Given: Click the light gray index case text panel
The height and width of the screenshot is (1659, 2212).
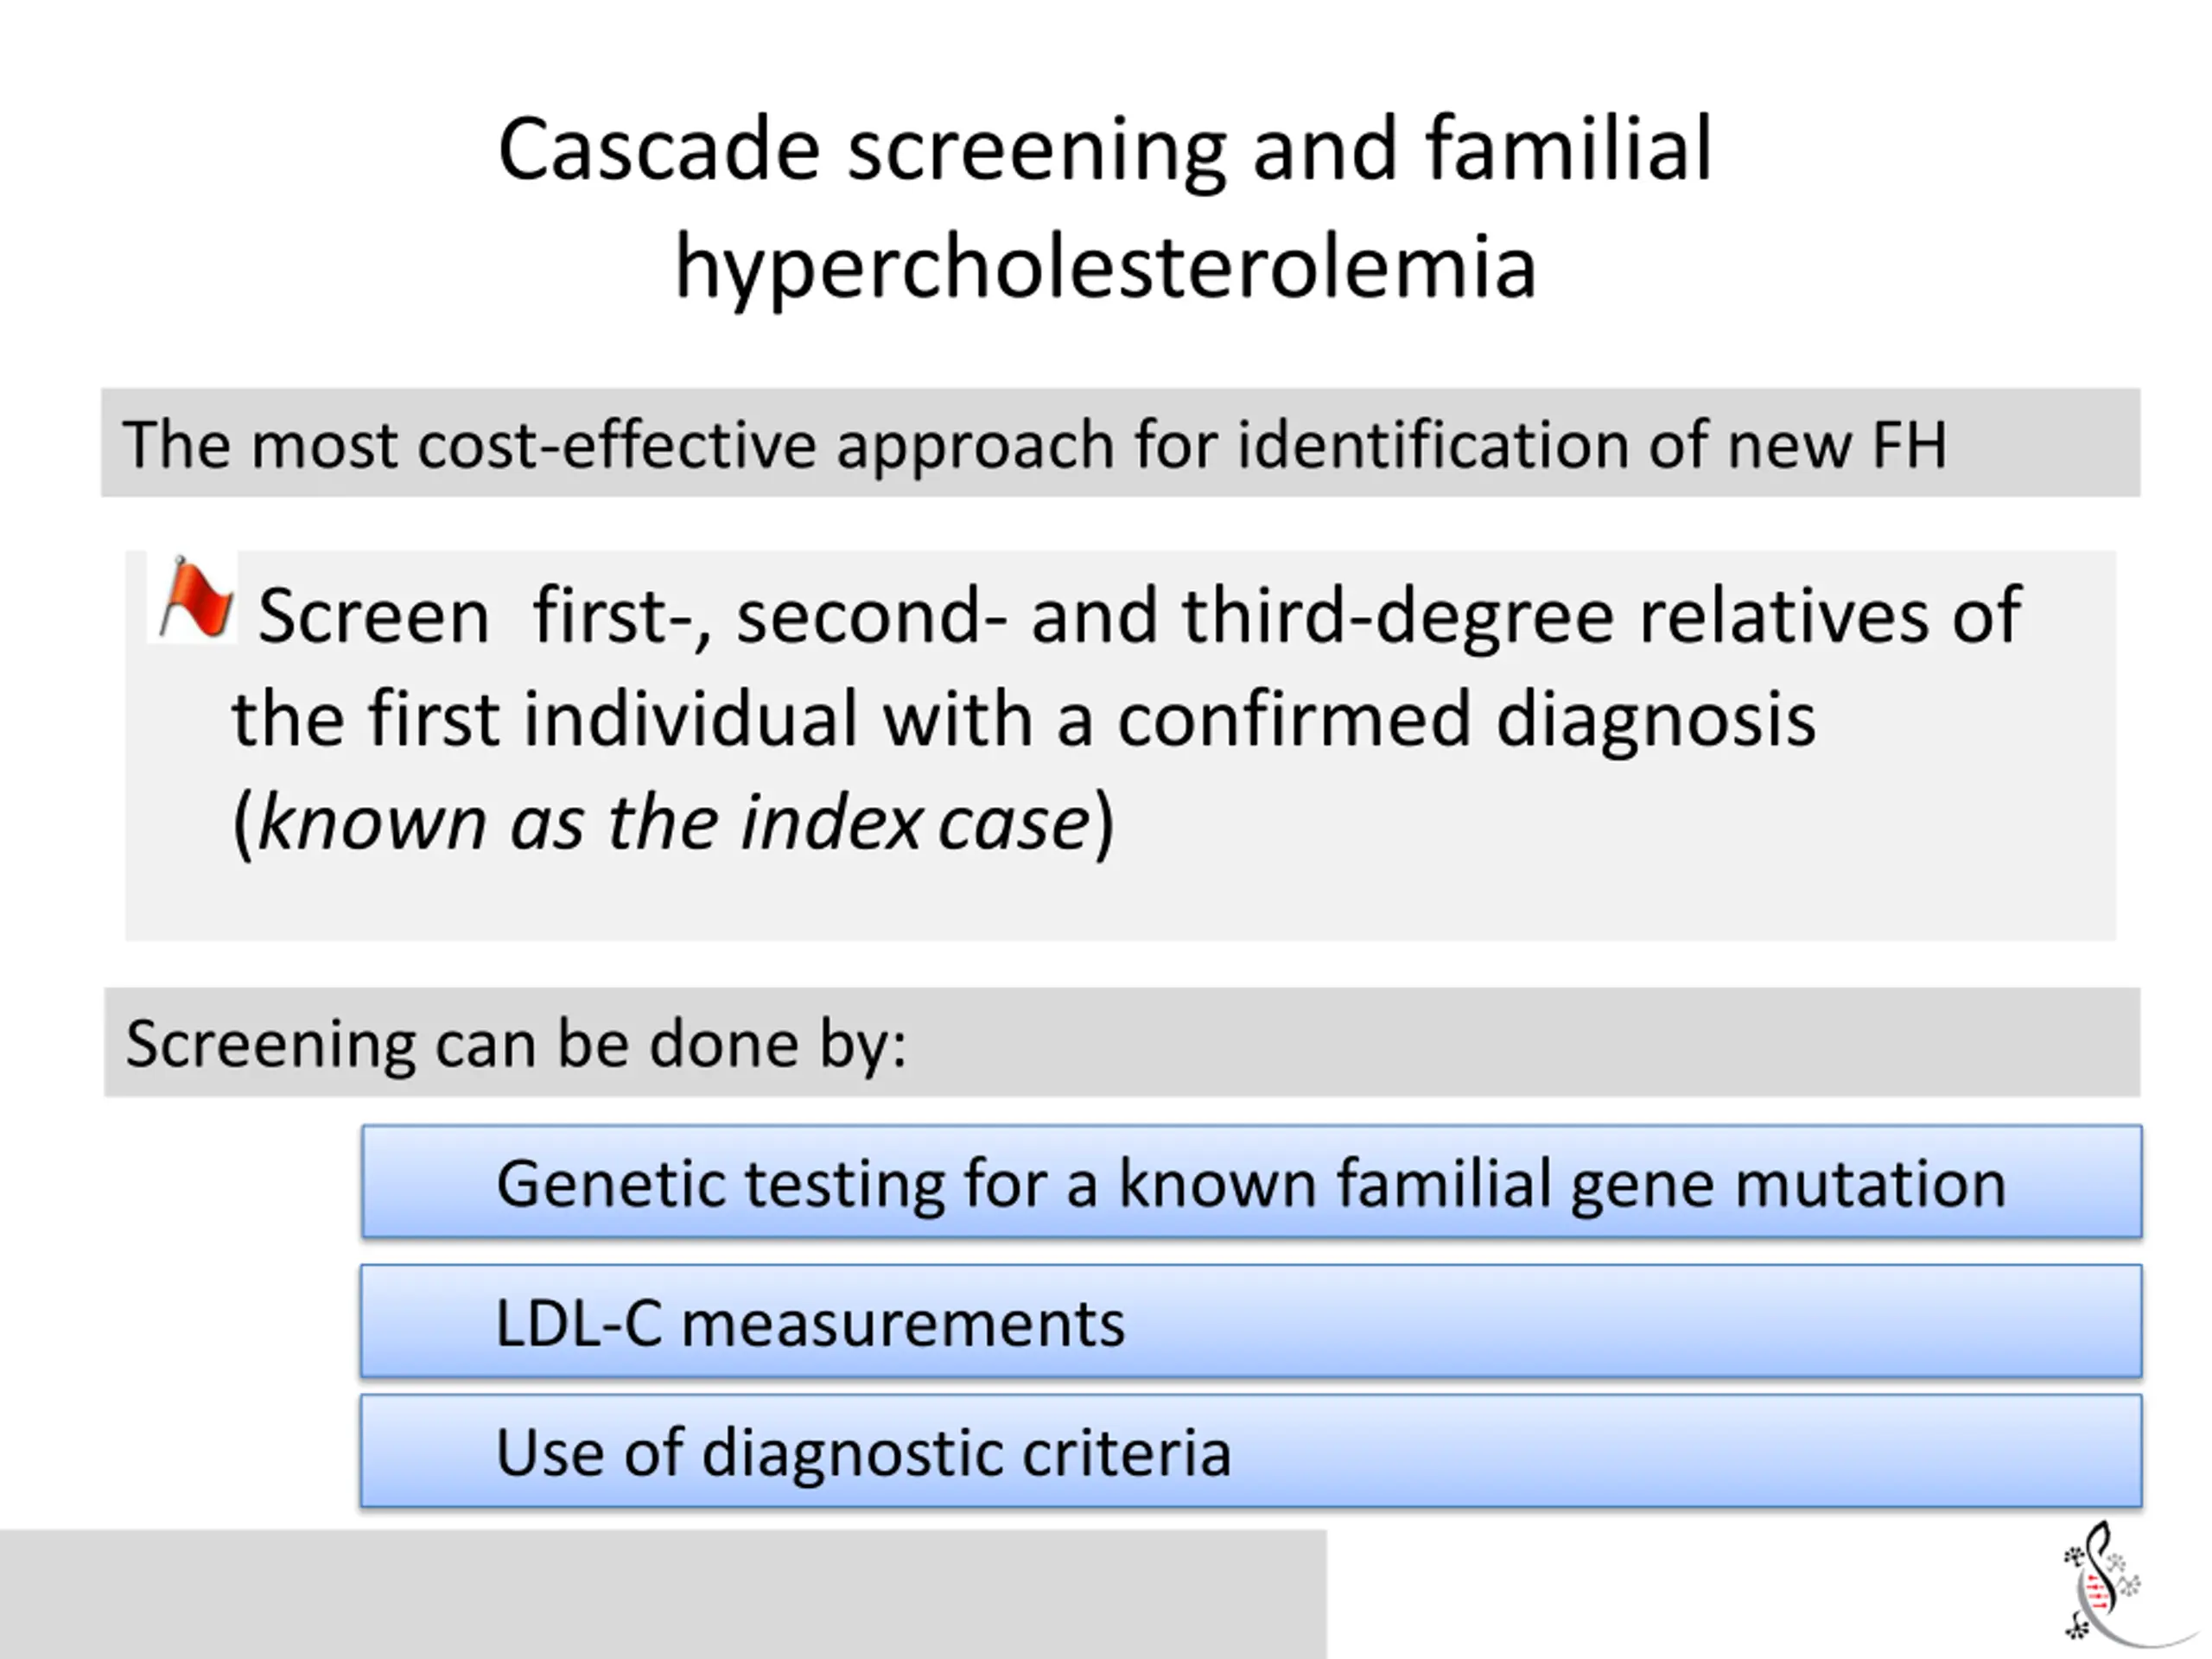Looking at the screenshot, I should 1120,745.
